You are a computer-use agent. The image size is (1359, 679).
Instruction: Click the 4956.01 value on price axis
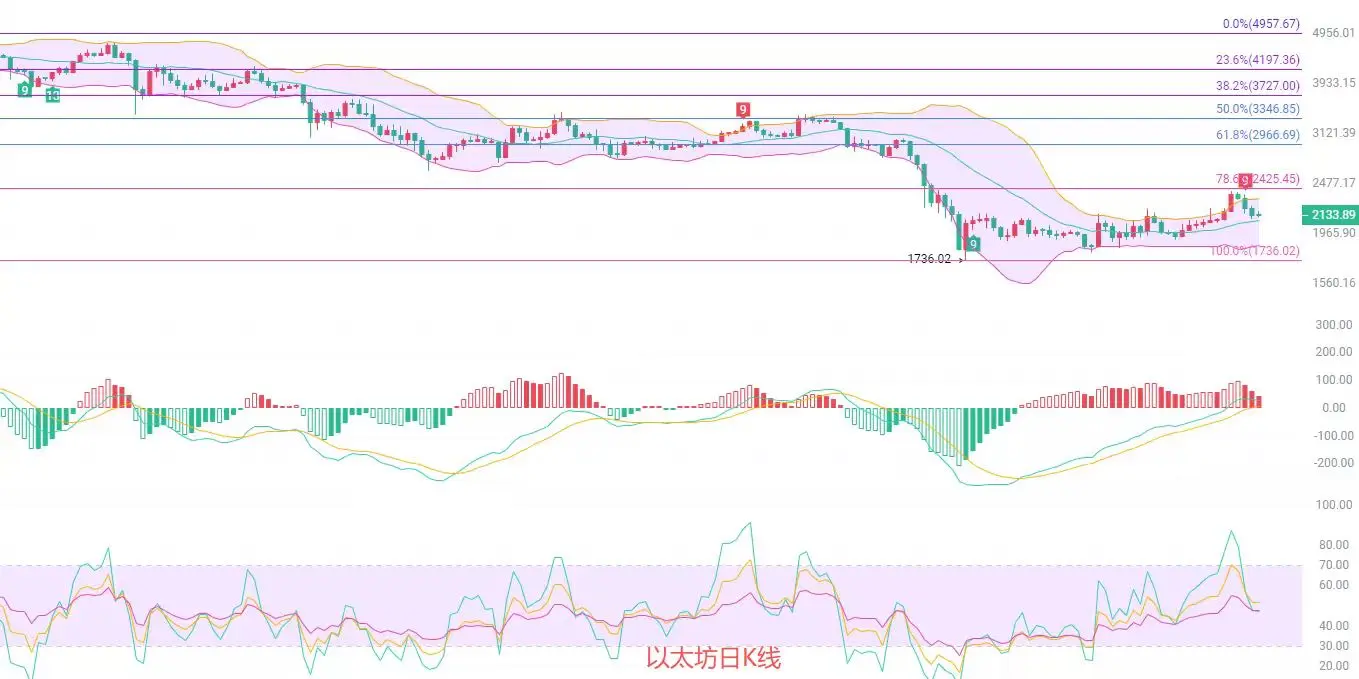coord(1334,33)
